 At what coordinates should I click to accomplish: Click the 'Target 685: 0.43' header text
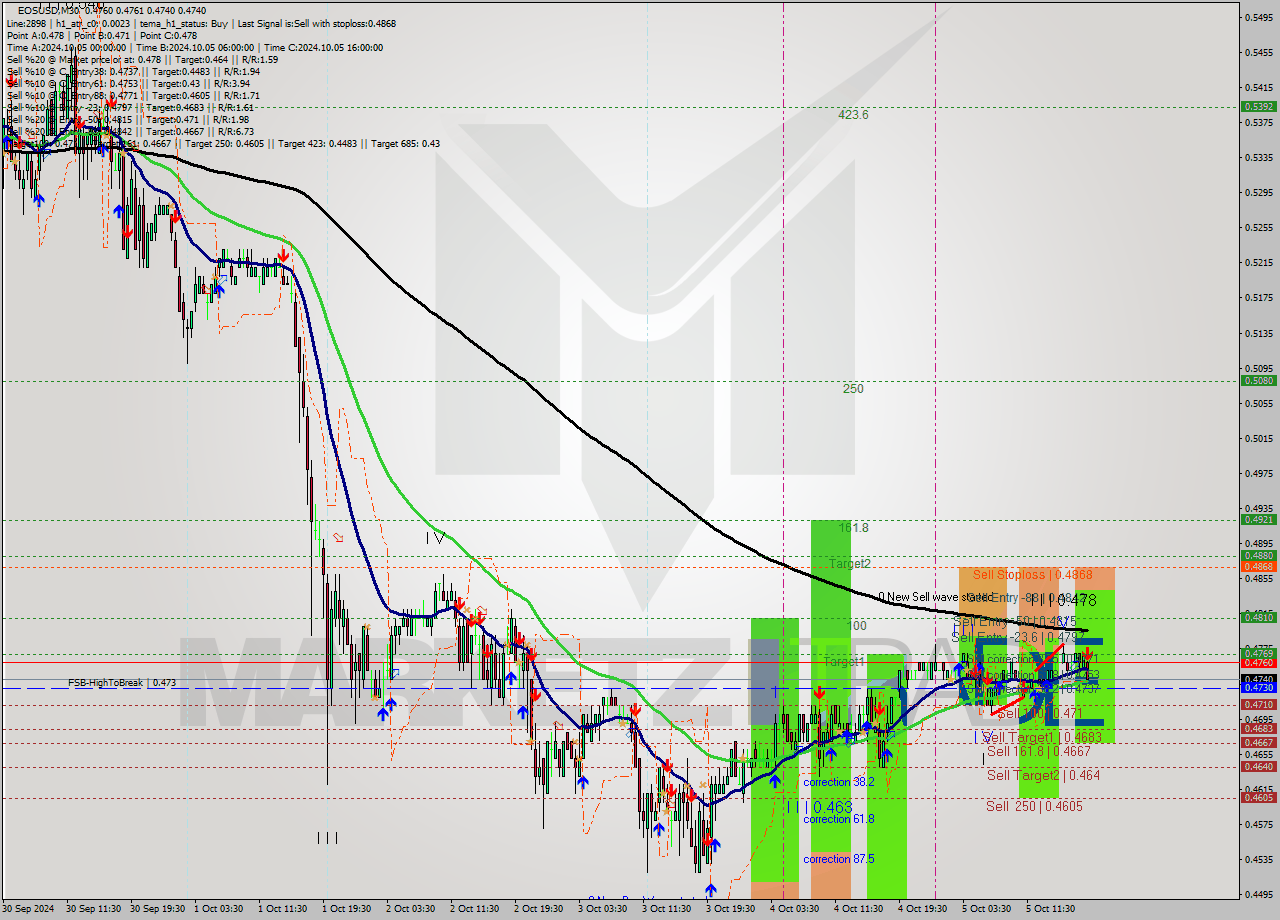(x=405, y=143)
